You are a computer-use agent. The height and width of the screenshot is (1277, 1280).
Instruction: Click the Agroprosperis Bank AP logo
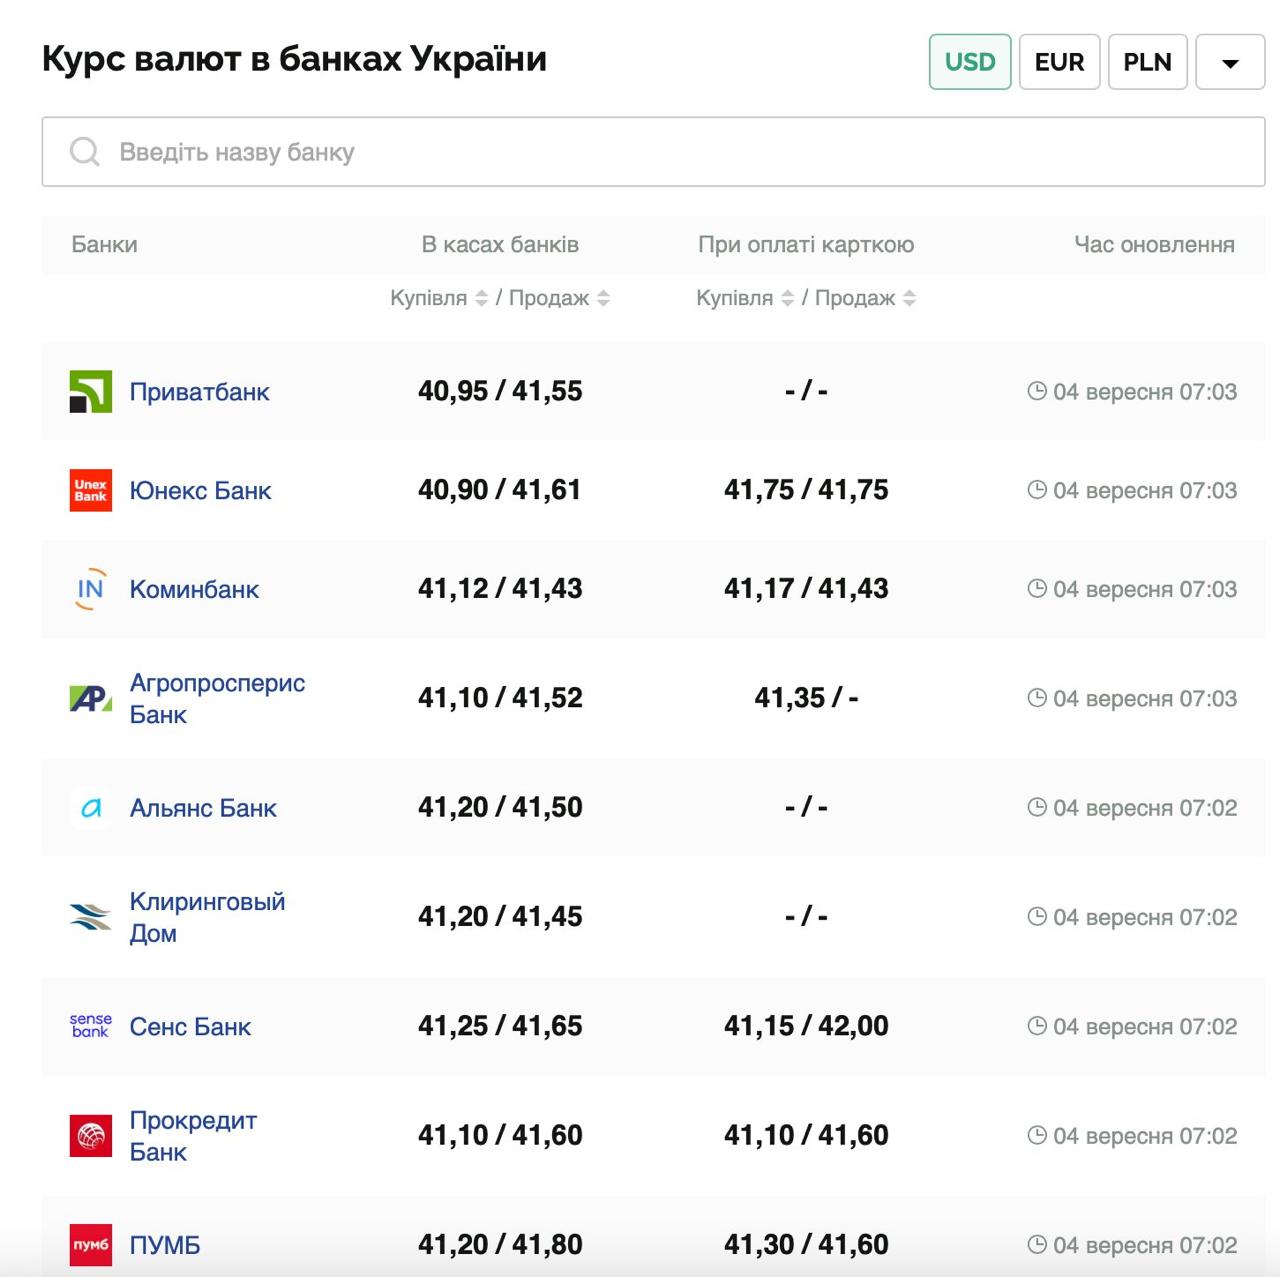click(90, 698)
